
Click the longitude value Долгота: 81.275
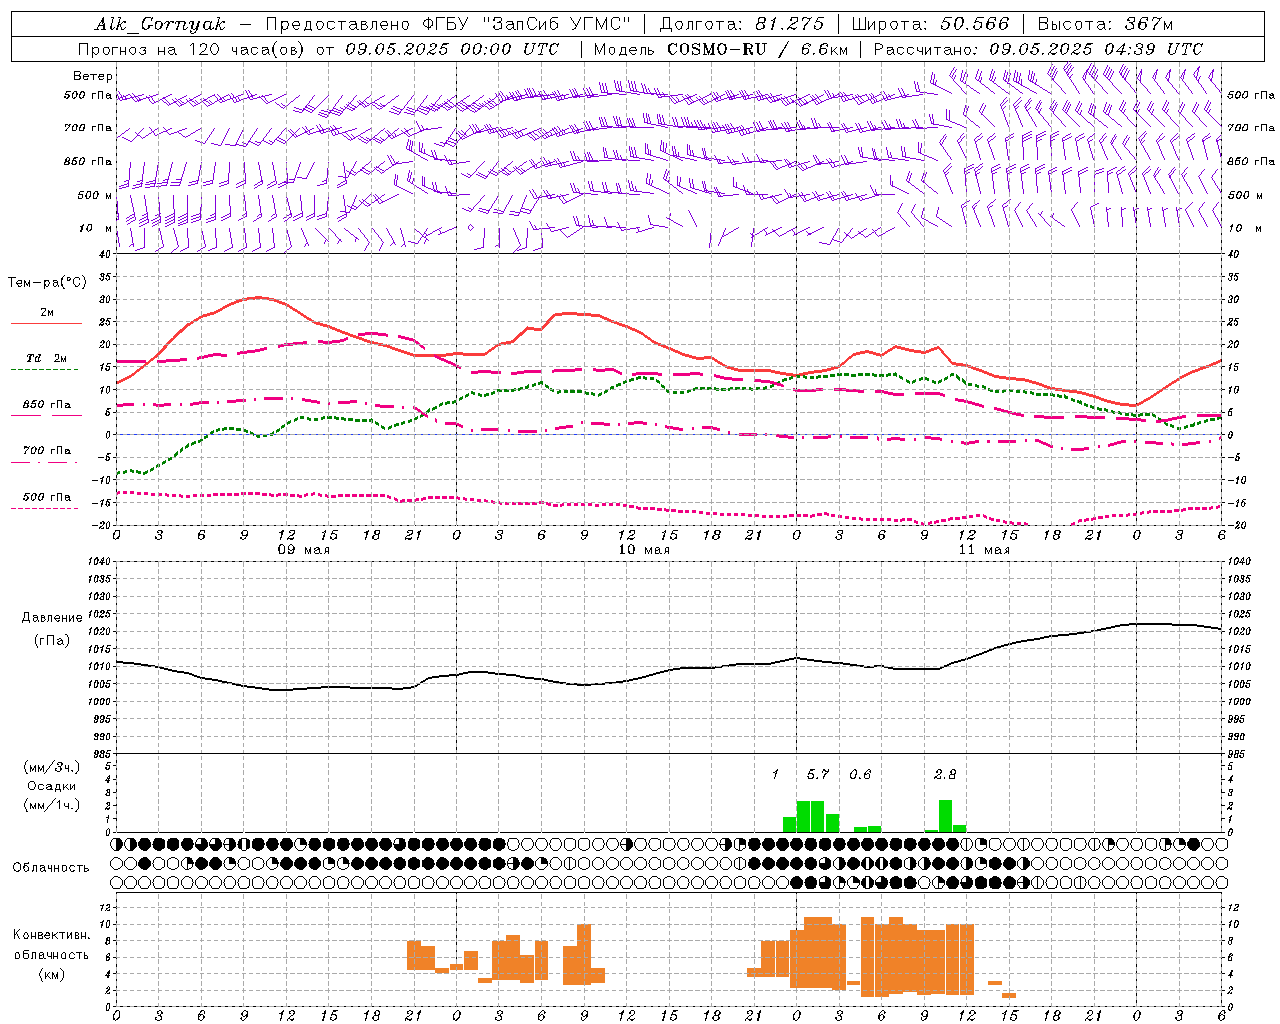coord(742,24)
